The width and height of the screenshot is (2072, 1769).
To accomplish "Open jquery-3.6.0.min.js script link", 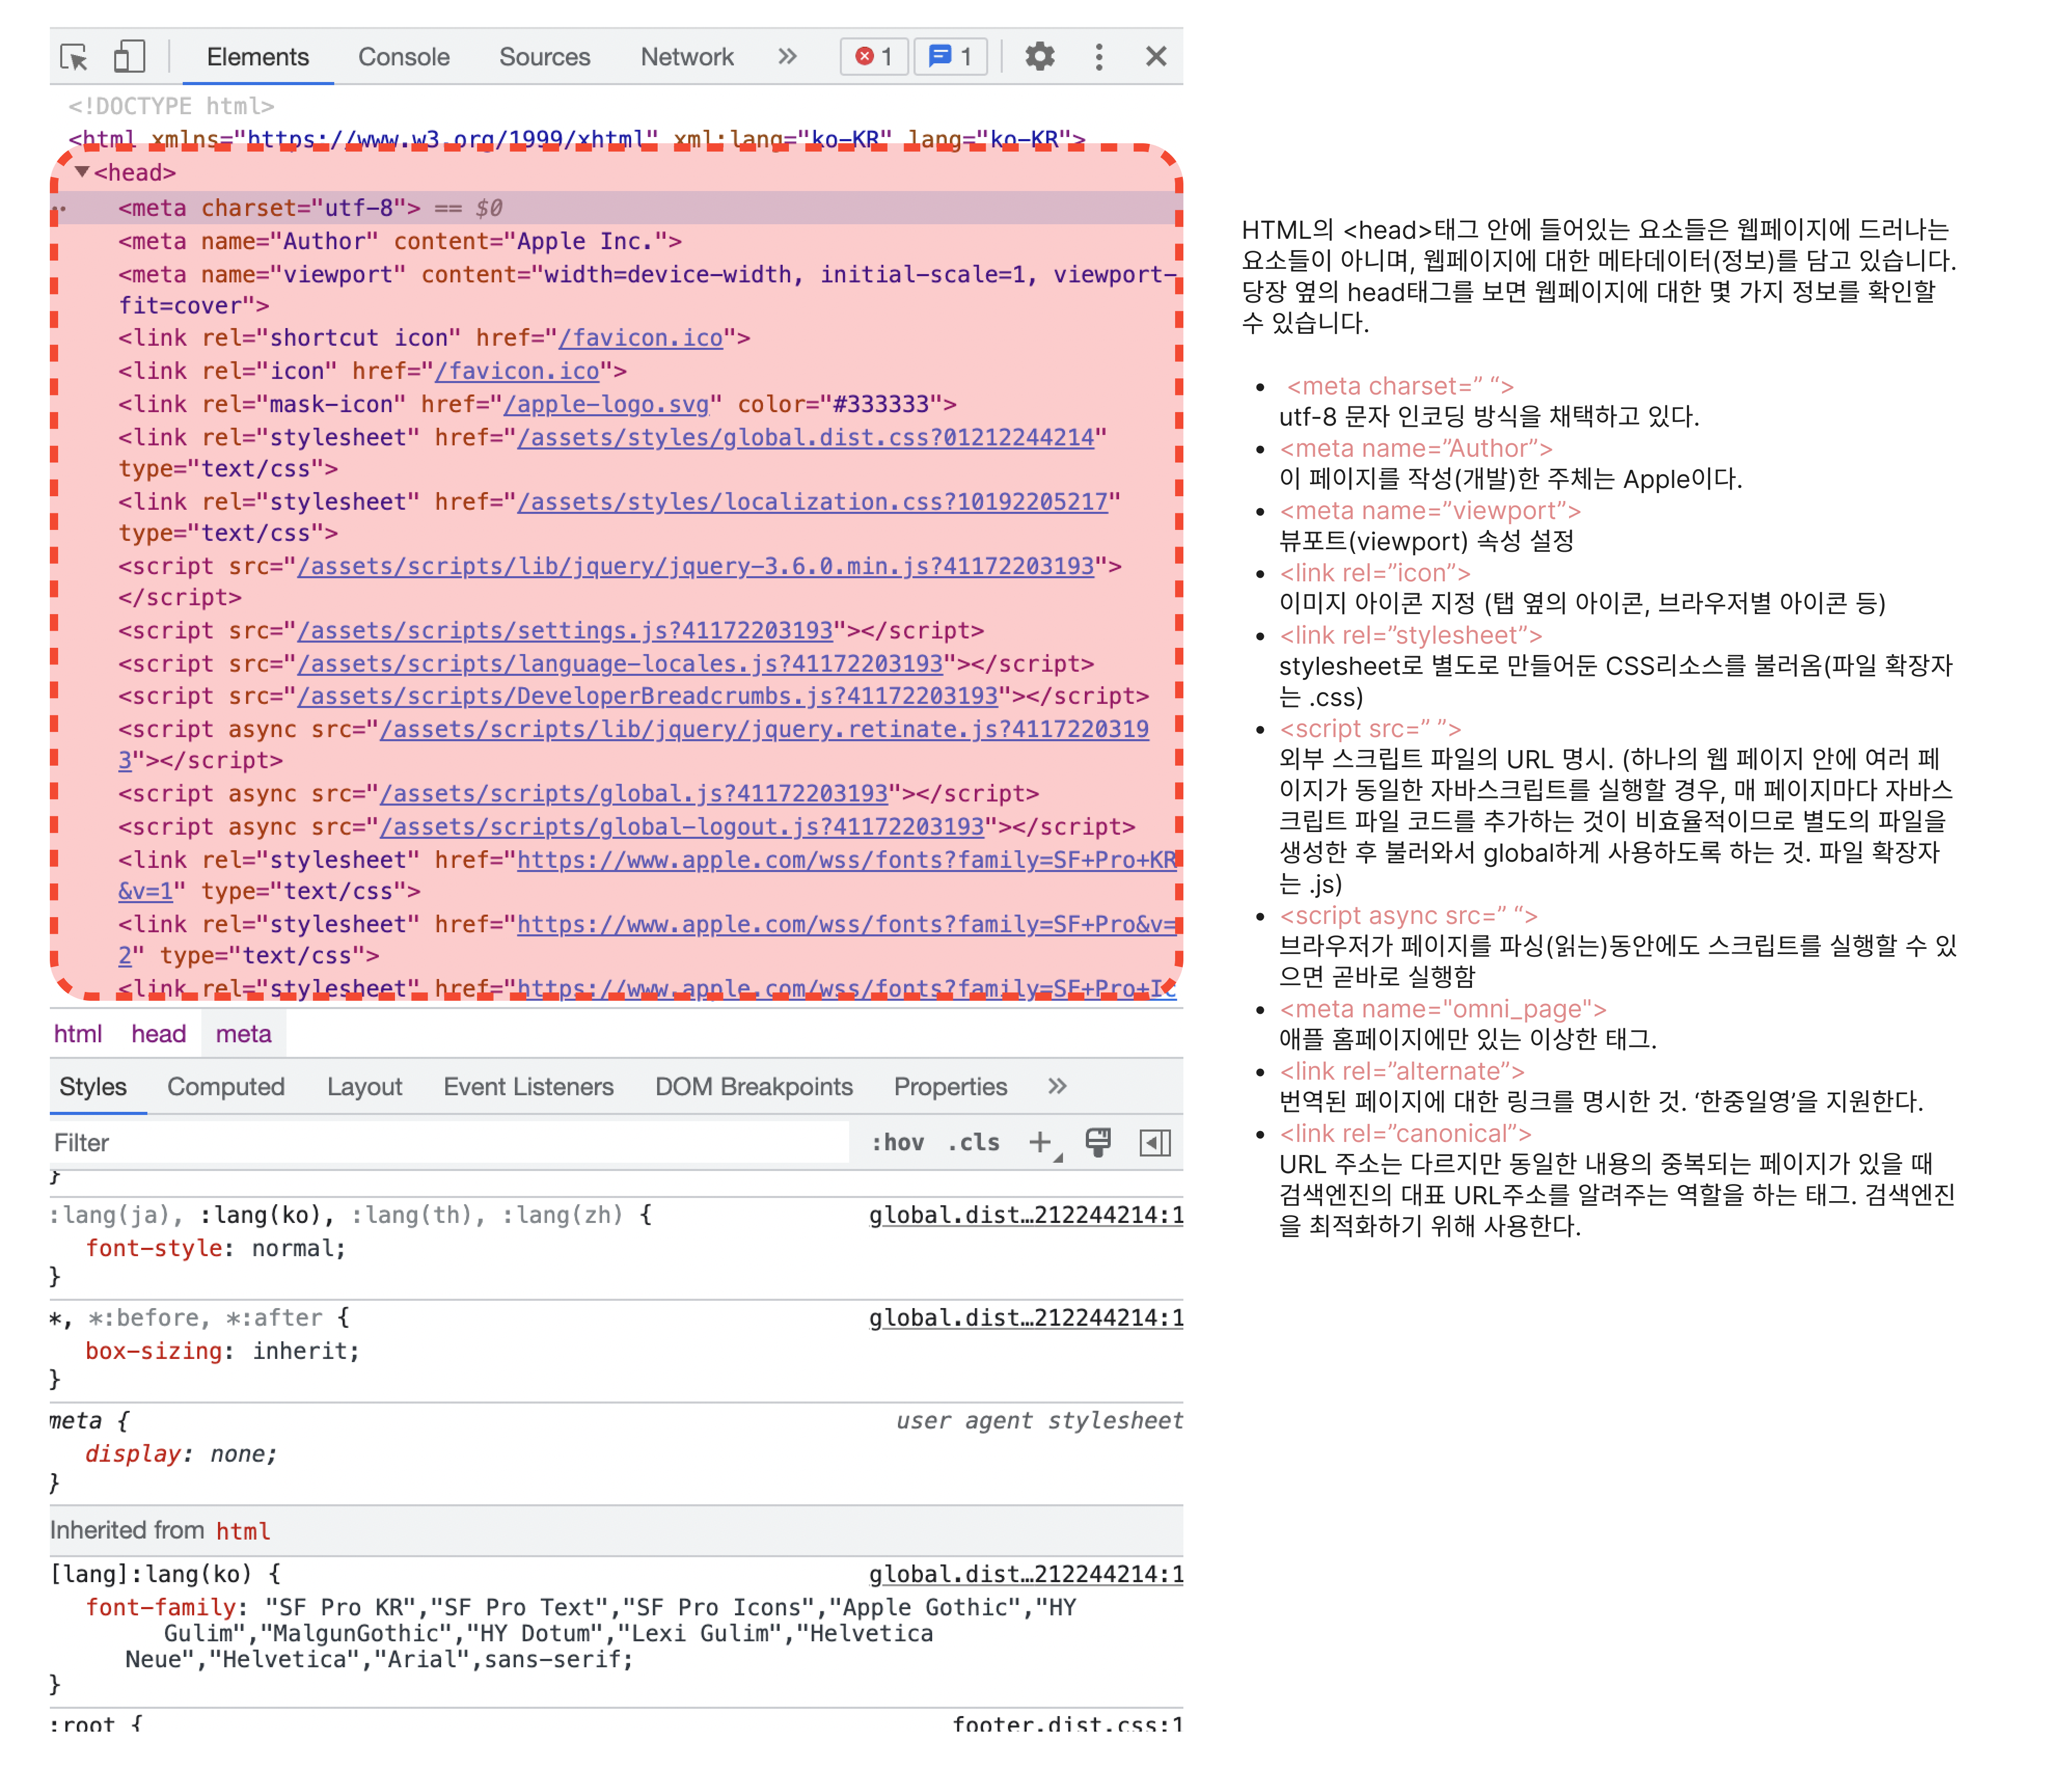I will point(696,566).
